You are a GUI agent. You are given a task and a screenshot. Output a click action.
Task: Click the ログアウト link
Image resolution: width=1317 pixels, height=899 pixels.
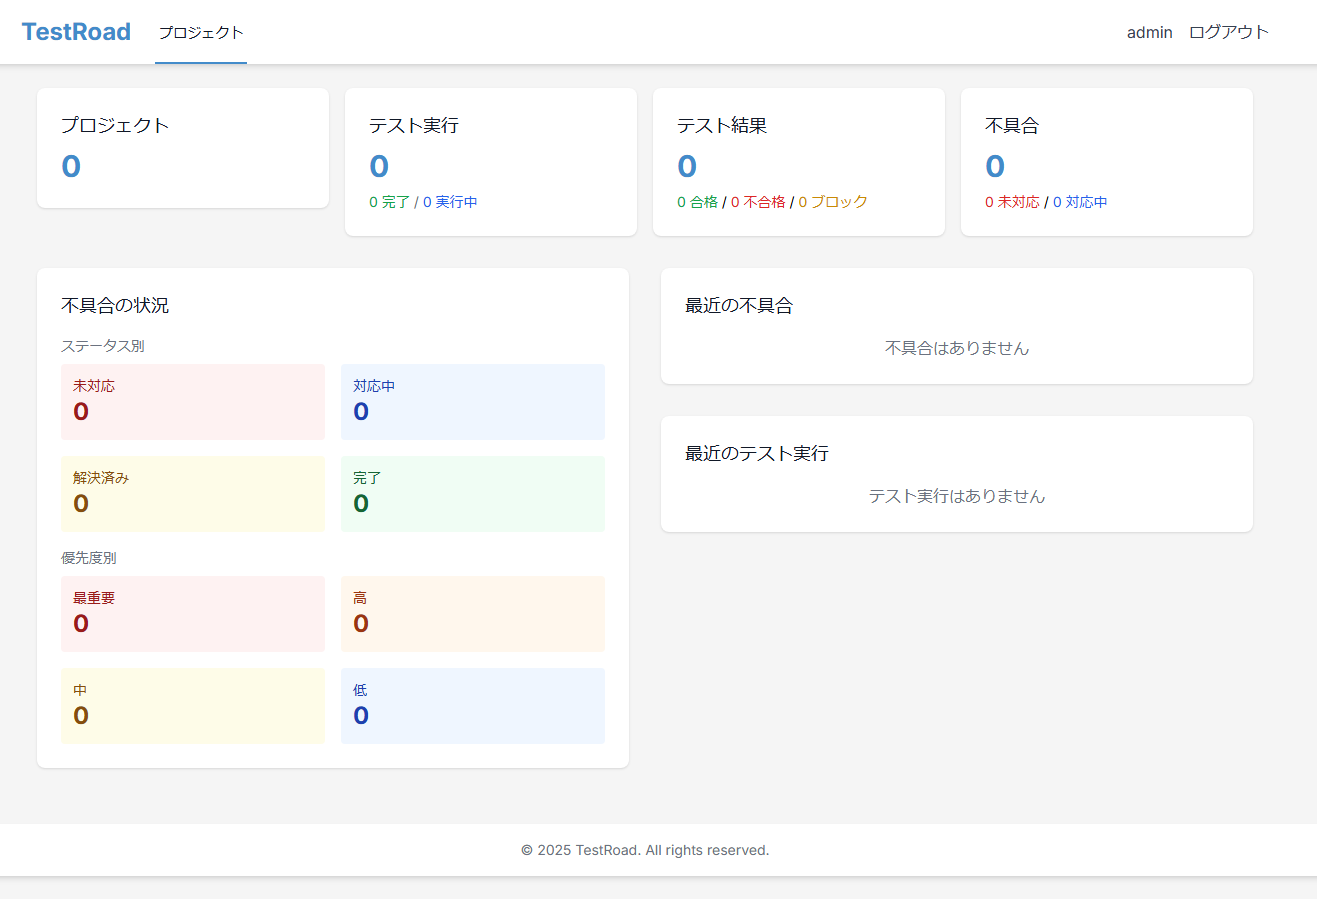1228,32
